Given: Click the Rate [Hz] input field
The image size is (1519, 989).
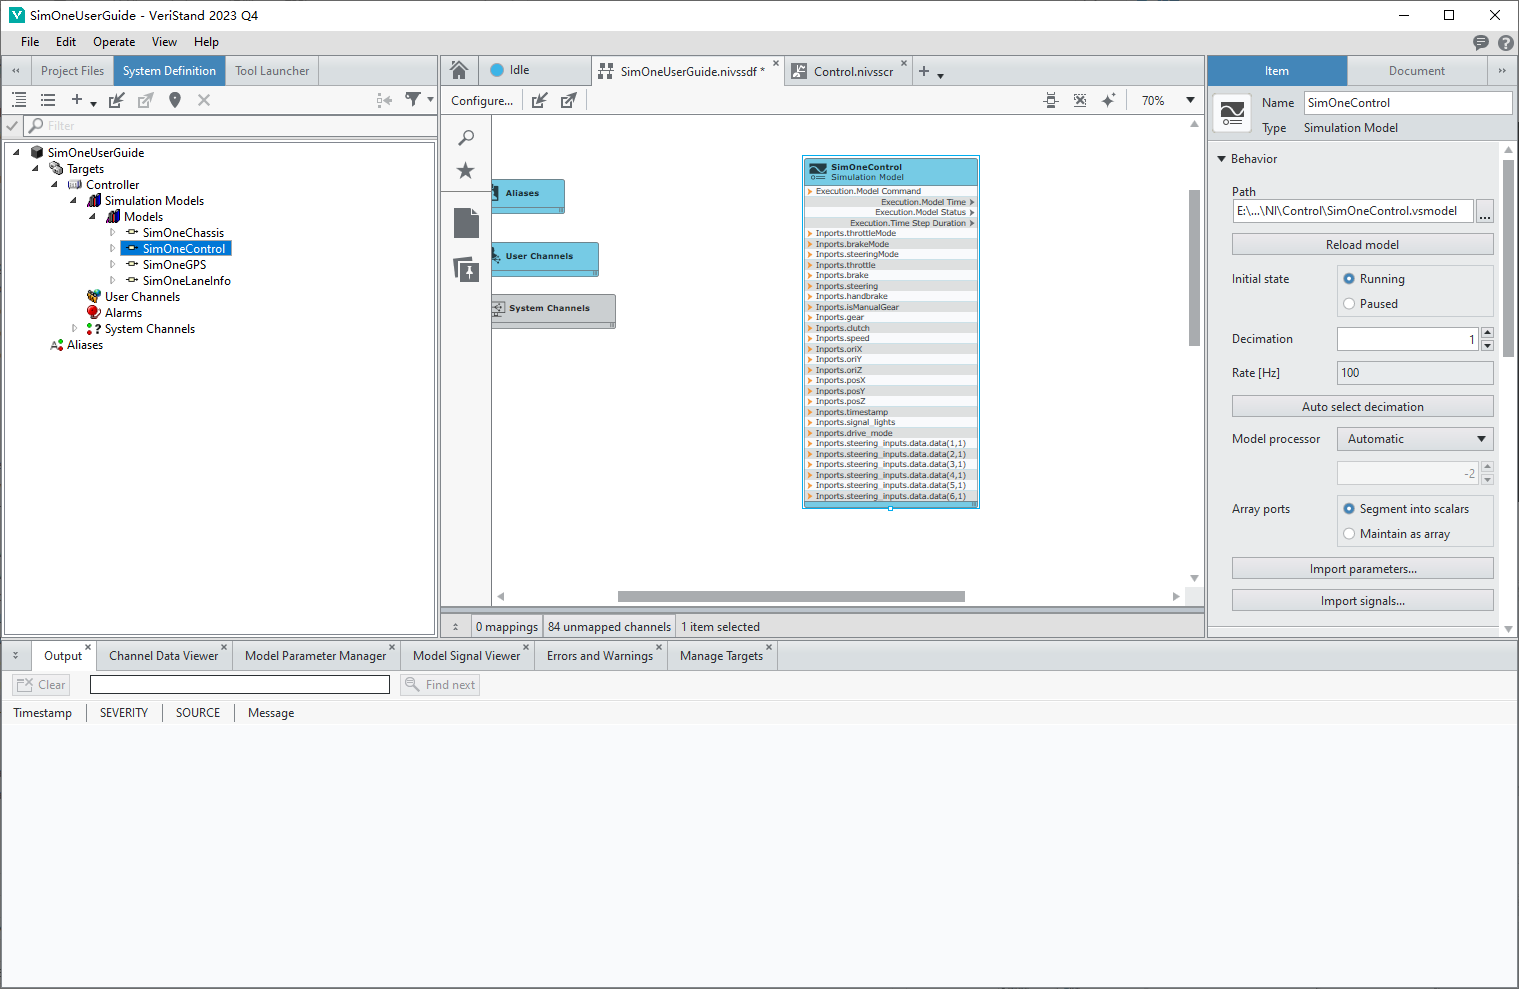Looking at the screenshot, I should (x=1415, y=373).
